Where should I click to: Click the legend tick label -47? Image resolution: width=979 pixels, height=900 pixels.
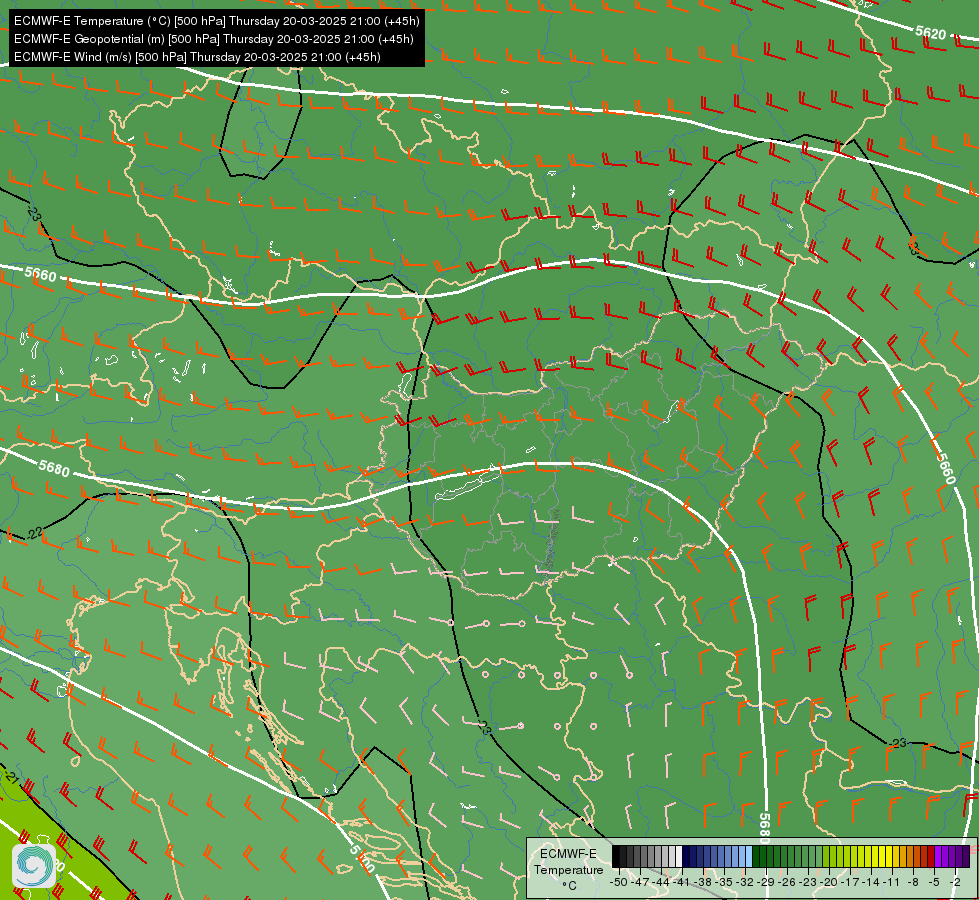coord(640,883)
